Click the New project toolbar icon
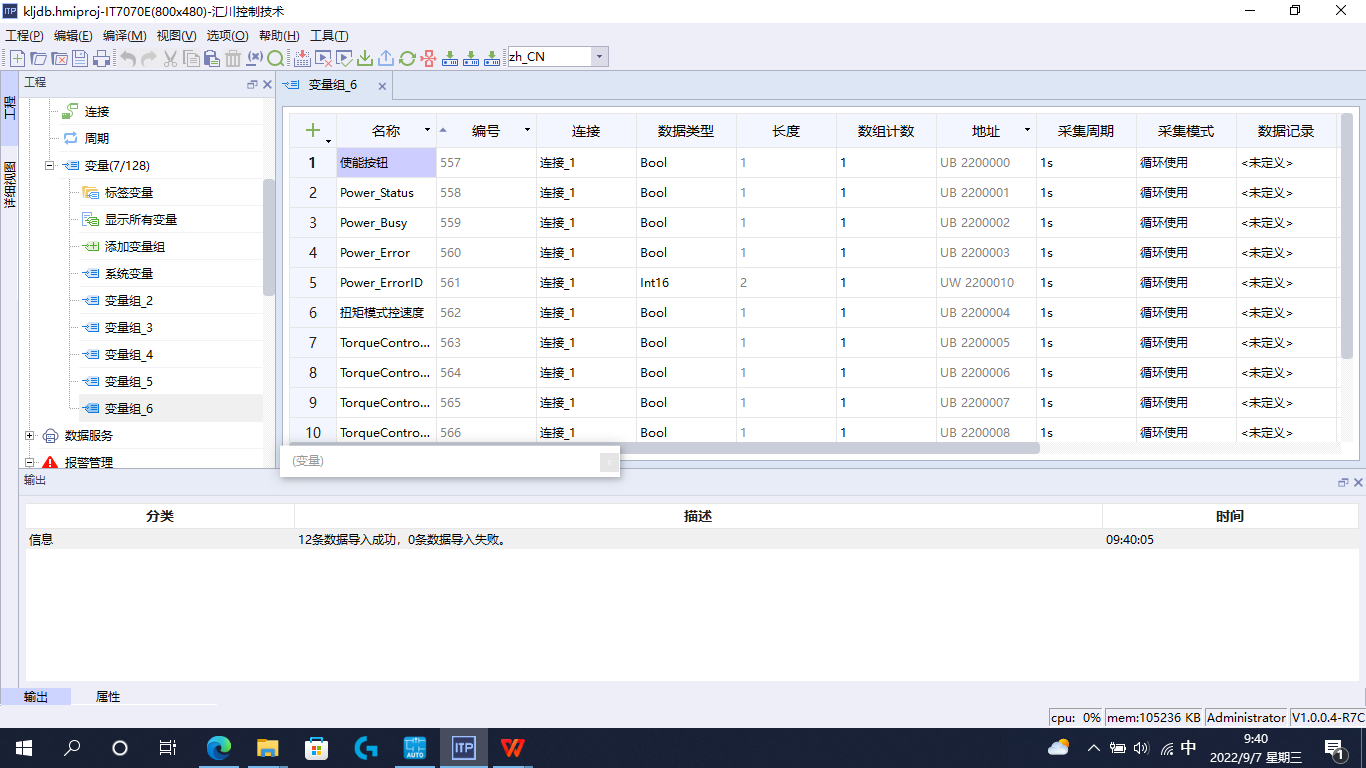Image resolution: width=1366 pixels, height=768 pixels. click(x=17, y=58)
